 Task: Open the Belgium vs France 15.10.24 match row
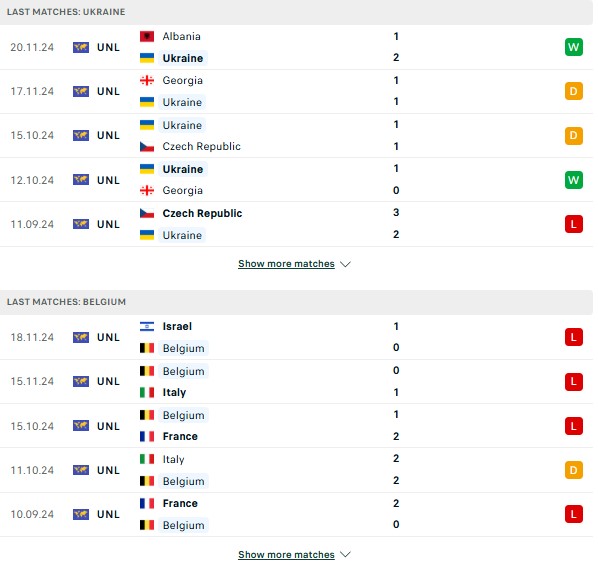296,426
